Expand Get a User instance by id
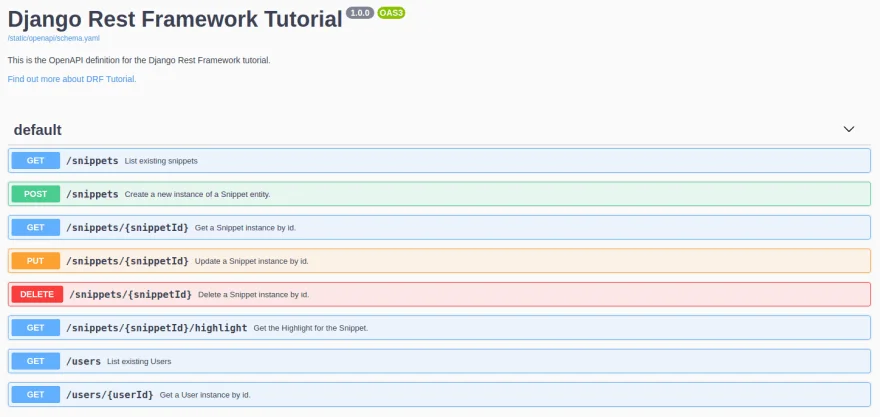880x417 pixels. click(439, 395)
